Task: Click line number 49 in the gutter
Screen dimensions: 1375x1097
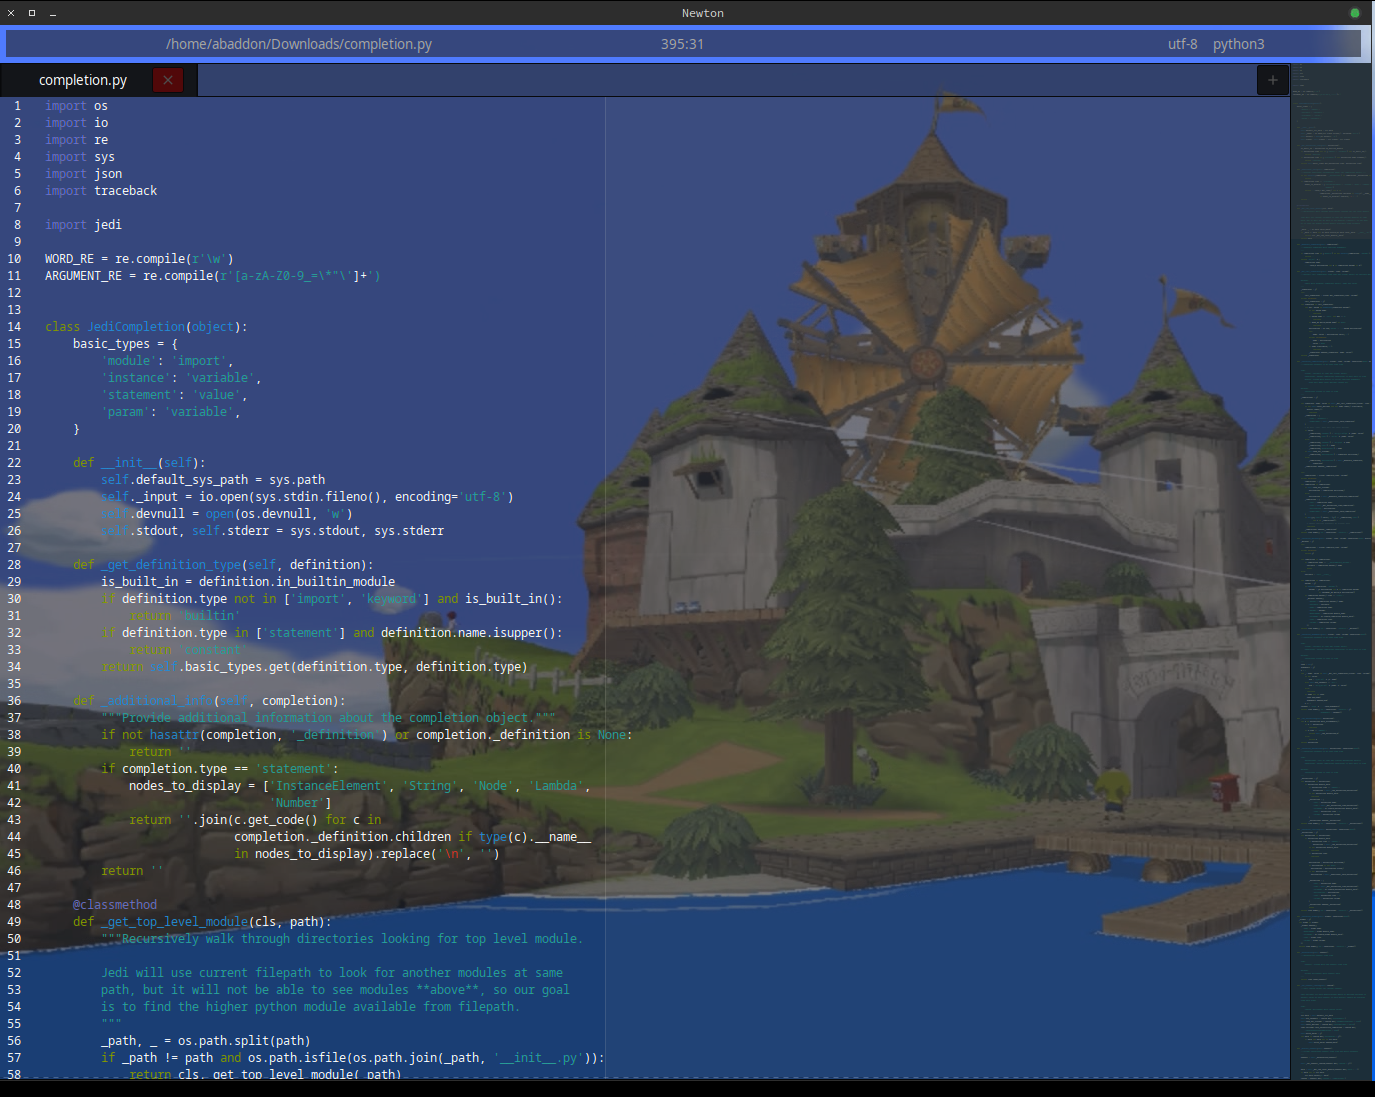Action: point(14,922)
